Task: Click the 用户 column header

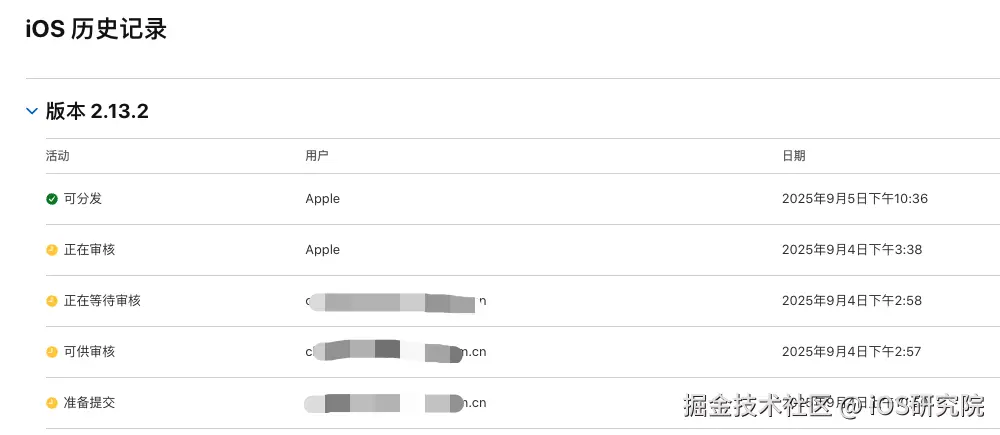Action: point(317,156)
